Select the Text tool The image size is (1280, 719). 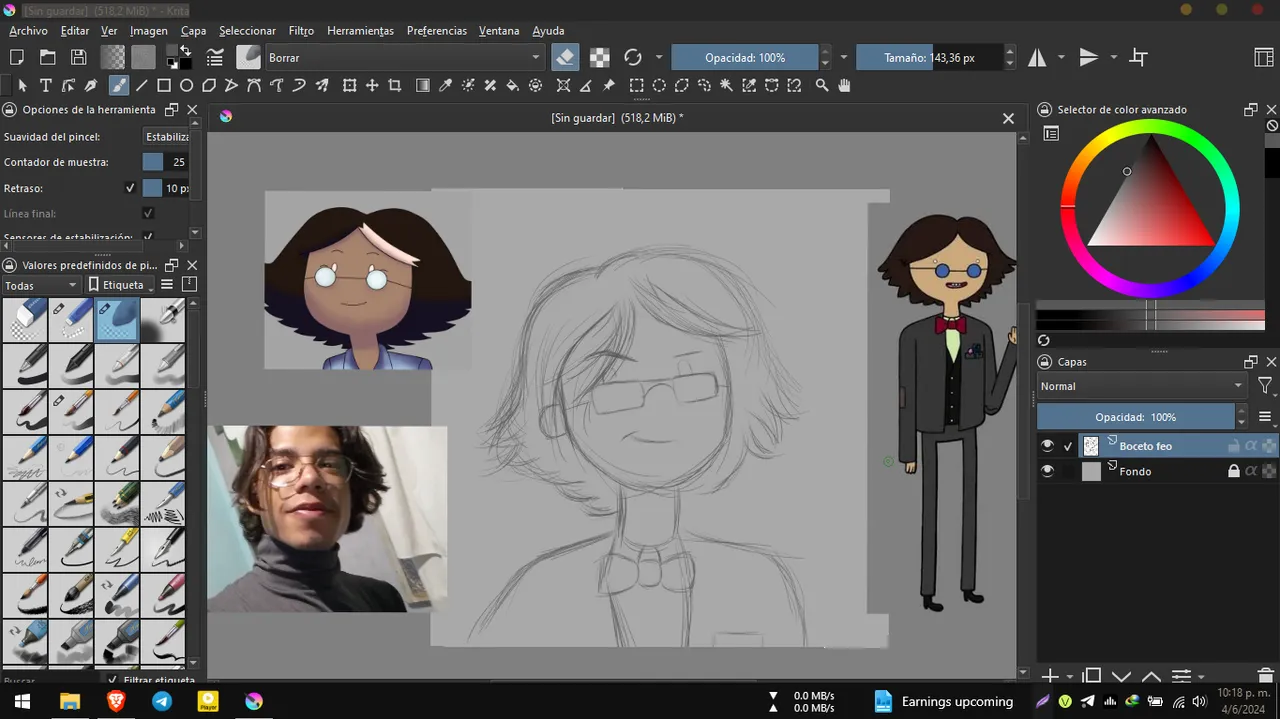(x=47, y=86)
